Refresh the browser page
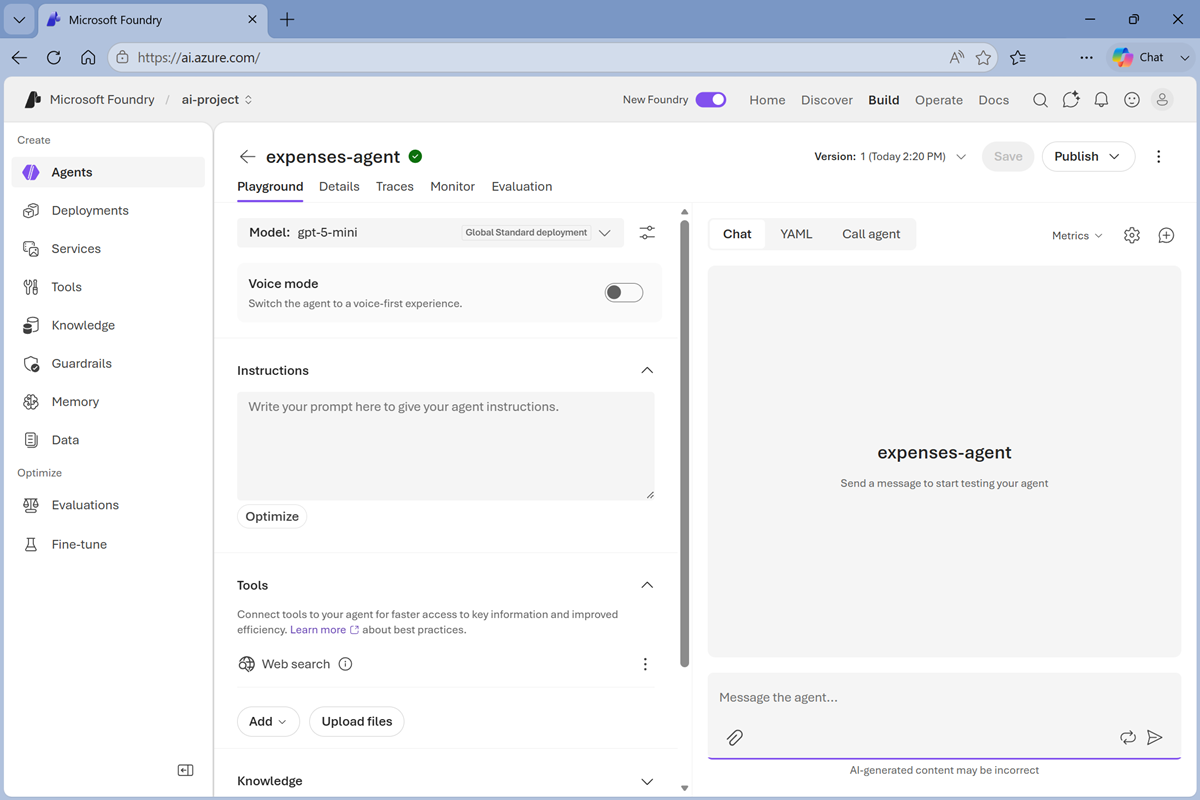The width and height of the screenshot is (1200, 800). click(54, 58)
